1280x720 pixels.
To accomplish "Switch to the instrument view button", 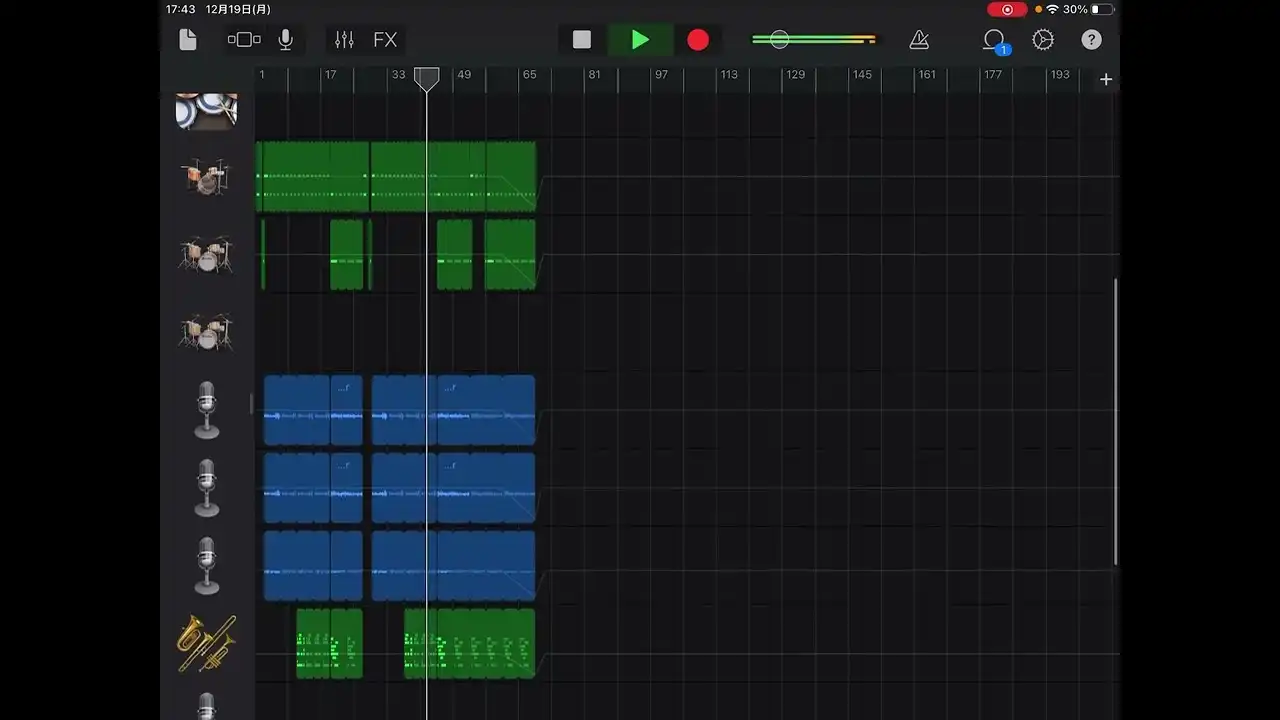I will click(244, 40).
